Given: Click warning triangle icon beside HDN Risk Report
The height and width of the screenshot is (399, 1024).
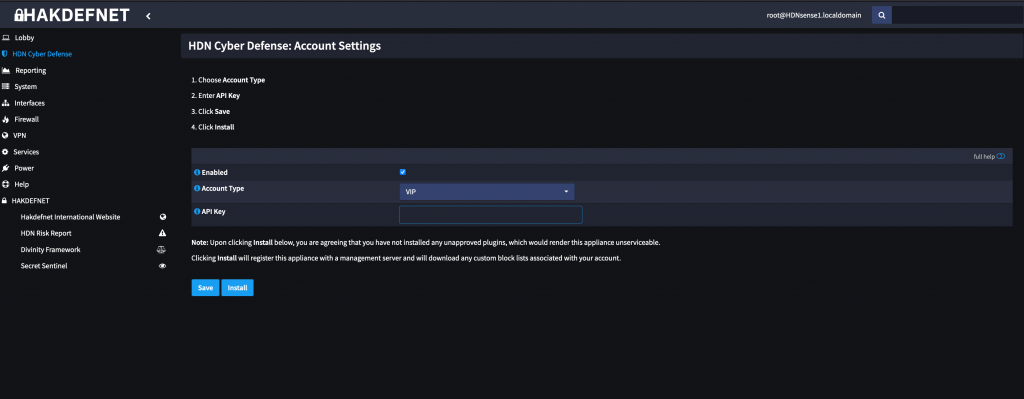Looking at the screenshot, I should (163, 233).
